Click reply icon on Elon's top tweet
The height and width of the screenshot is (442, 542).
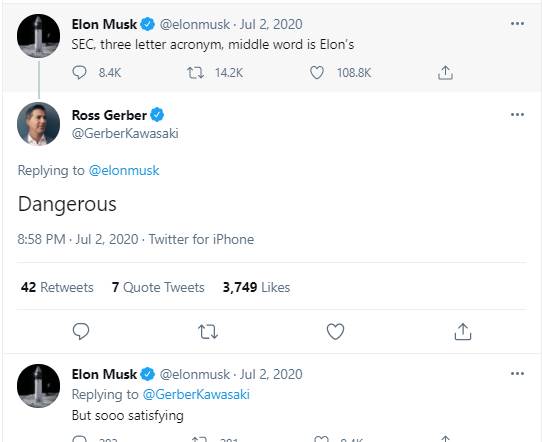coord(80,73)
